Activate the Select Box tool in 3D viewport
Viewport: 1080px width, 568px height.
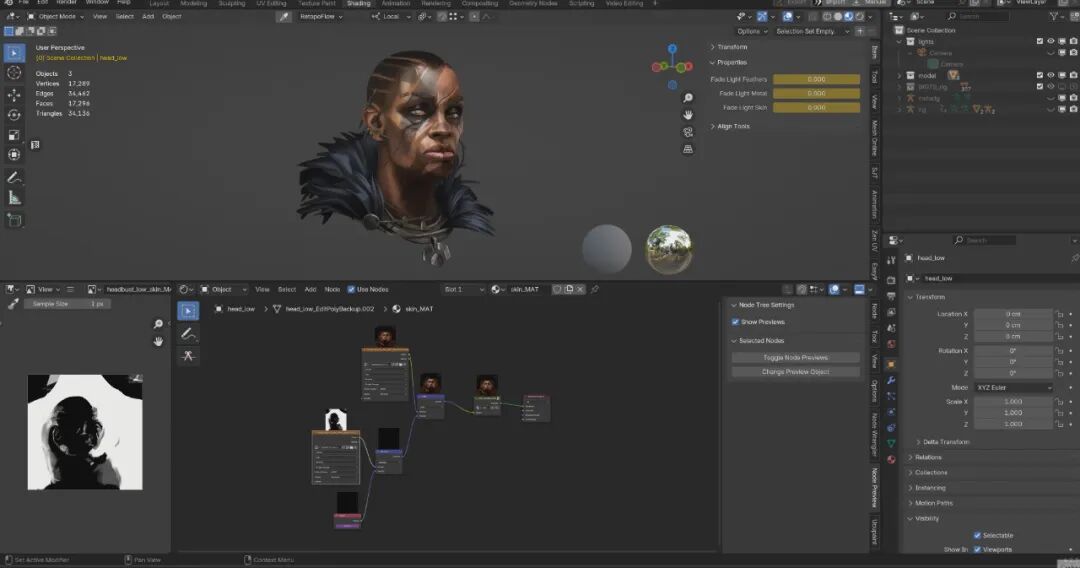[14, 52]
